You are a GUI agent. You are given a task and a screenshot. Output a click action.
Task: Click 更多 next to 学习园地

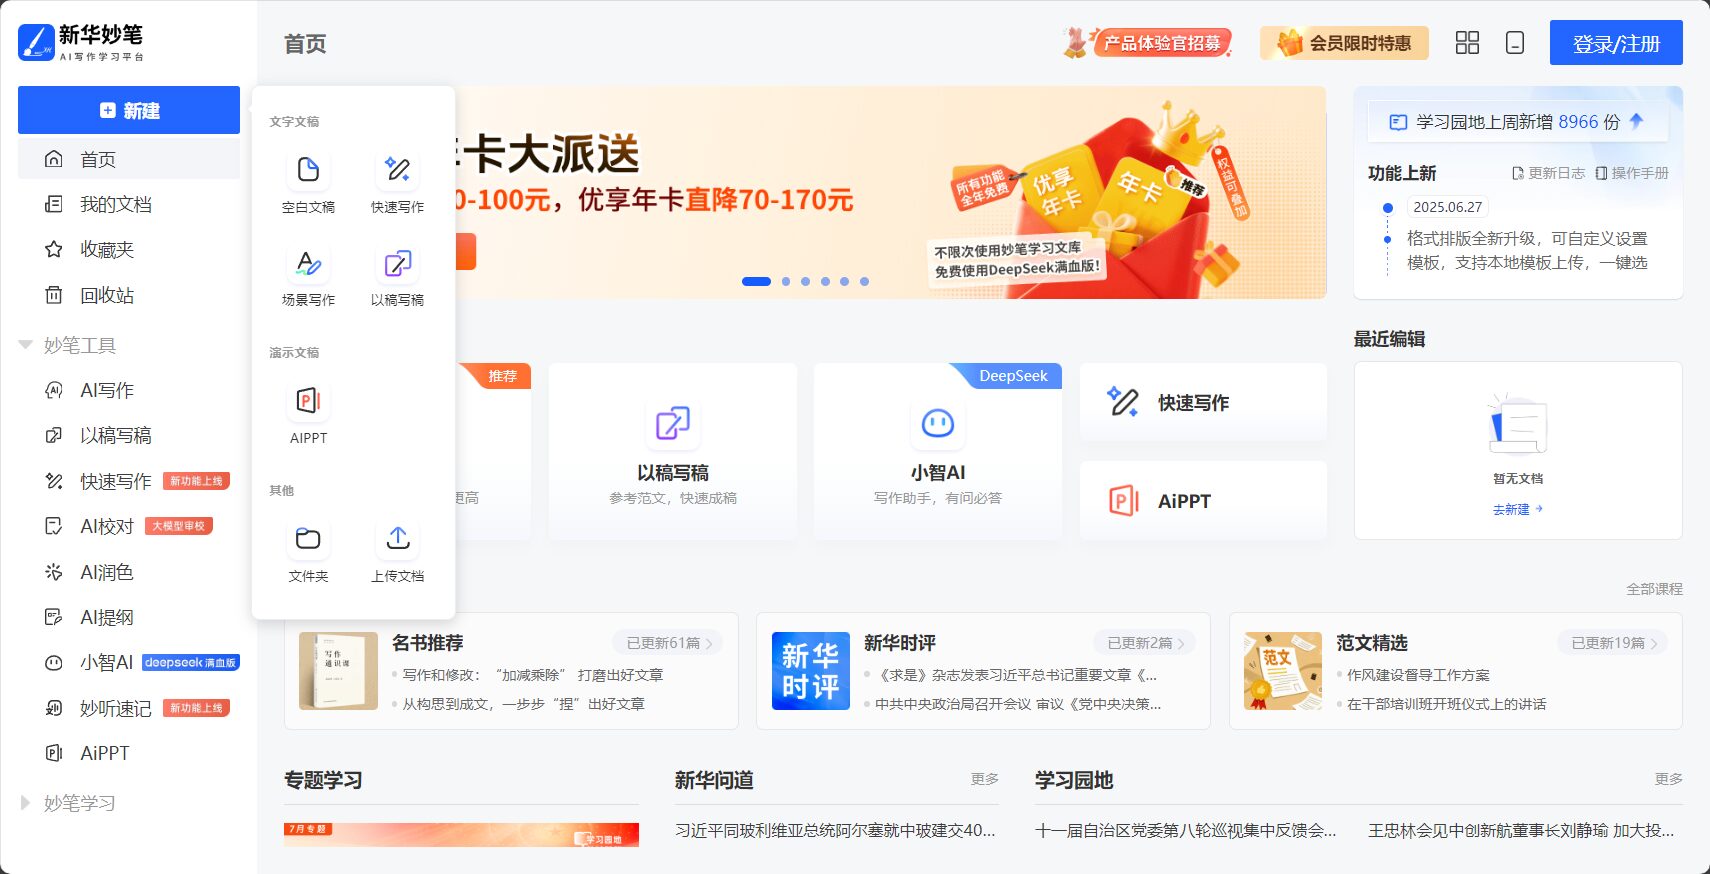tap(1668, 779)
